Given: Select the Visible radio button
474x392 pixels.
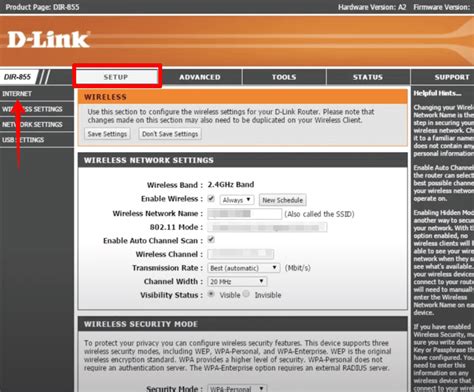Looking at the screenshot, I should (x=211, y=294).
